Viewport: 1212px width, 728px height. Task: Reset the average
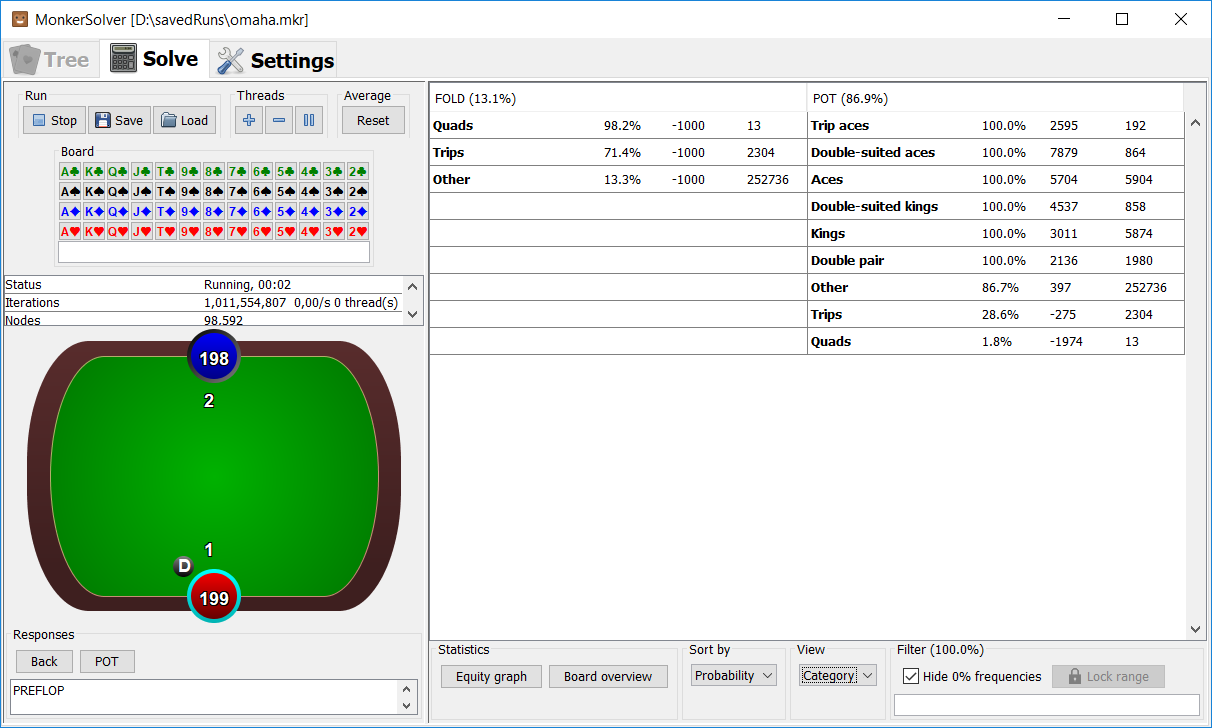[x=373, y=120]
